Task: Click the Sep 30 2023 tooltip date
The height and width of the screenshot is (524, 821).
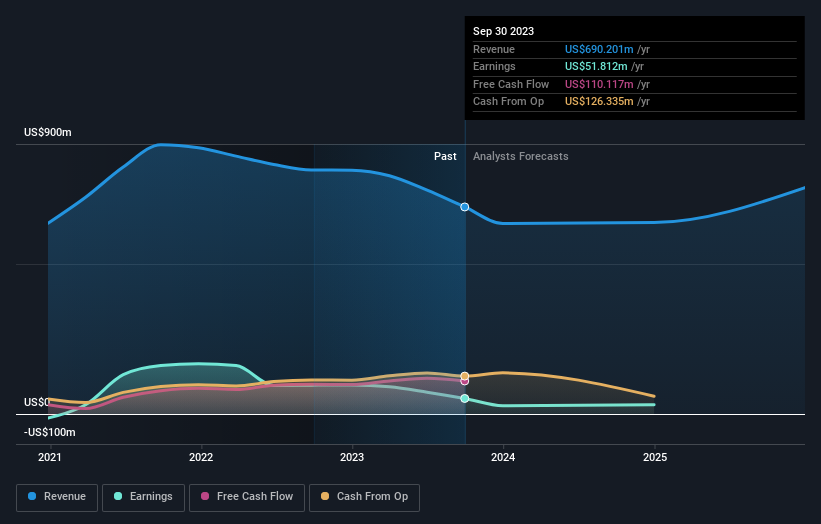Action: (x=503, y=31)
